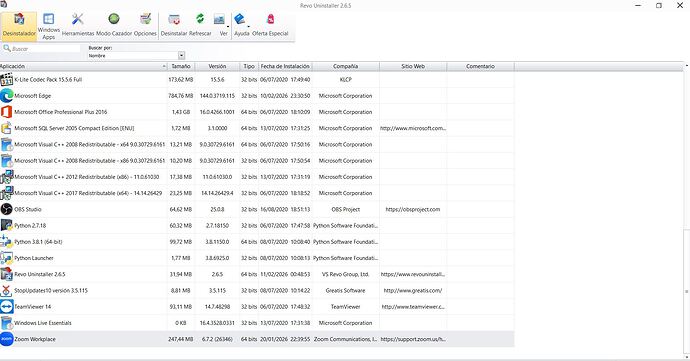Viewport: 690px width, 361px height.
Task: Sort by Fecha de Instalación column
Action: pos(285,66)
